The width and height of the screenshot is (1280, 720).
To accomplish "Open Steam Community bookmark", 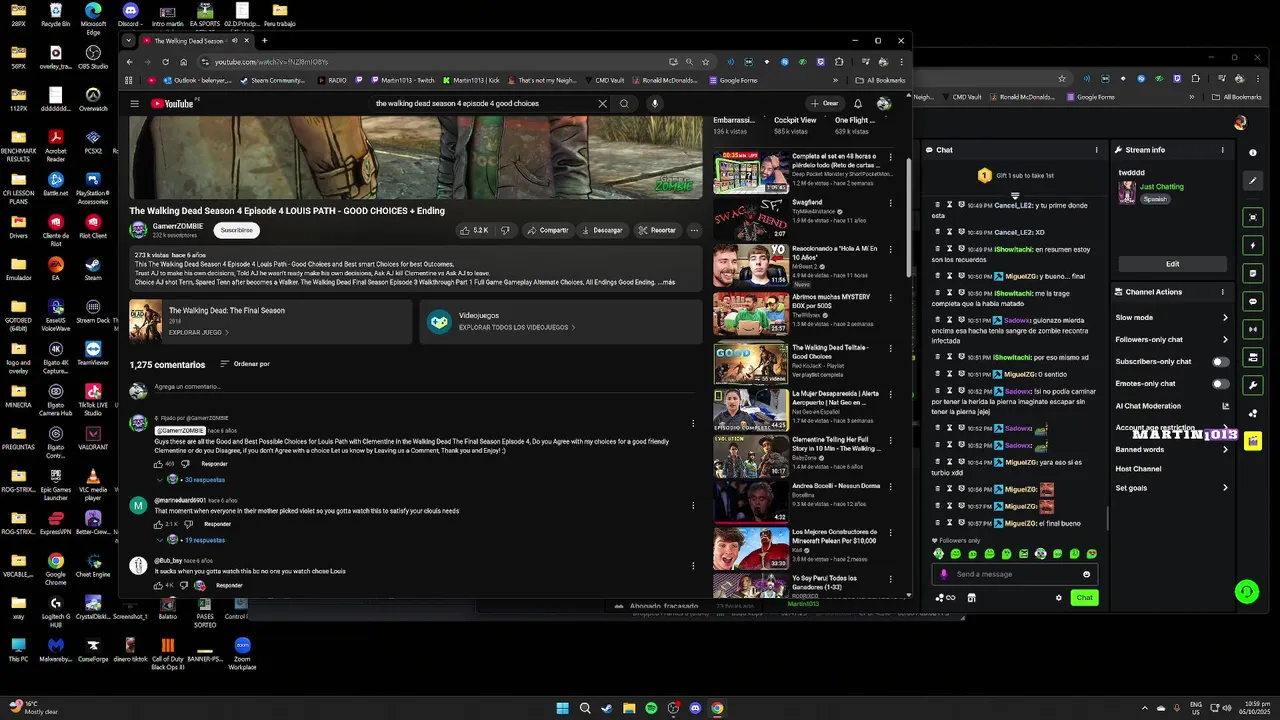I will 272,80.
